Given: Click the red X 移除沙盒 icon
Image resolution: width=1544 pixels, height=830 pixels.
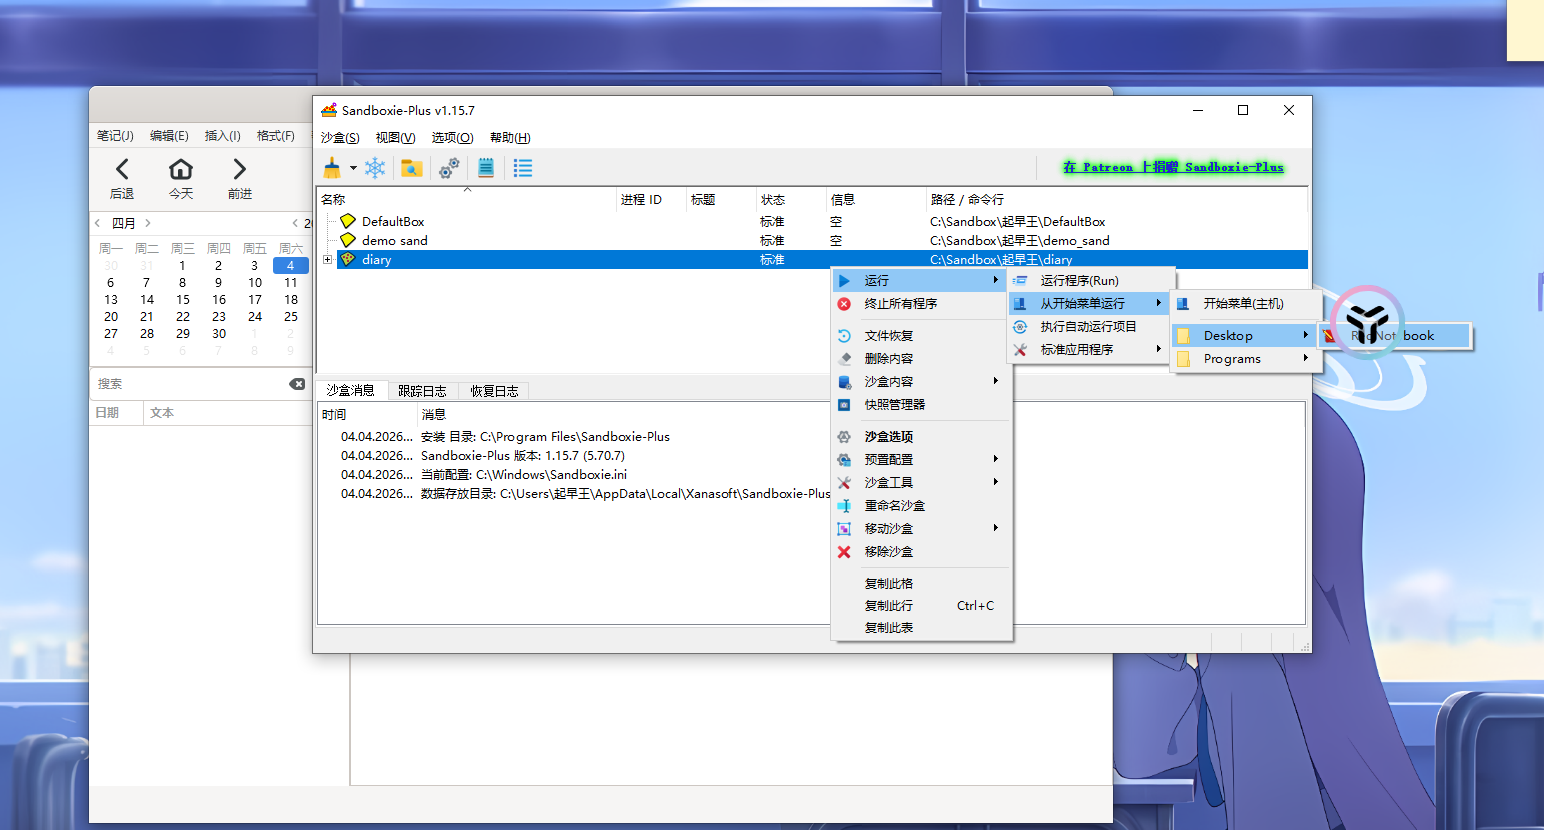Looking at the screenshot, I should click(844, 552).
